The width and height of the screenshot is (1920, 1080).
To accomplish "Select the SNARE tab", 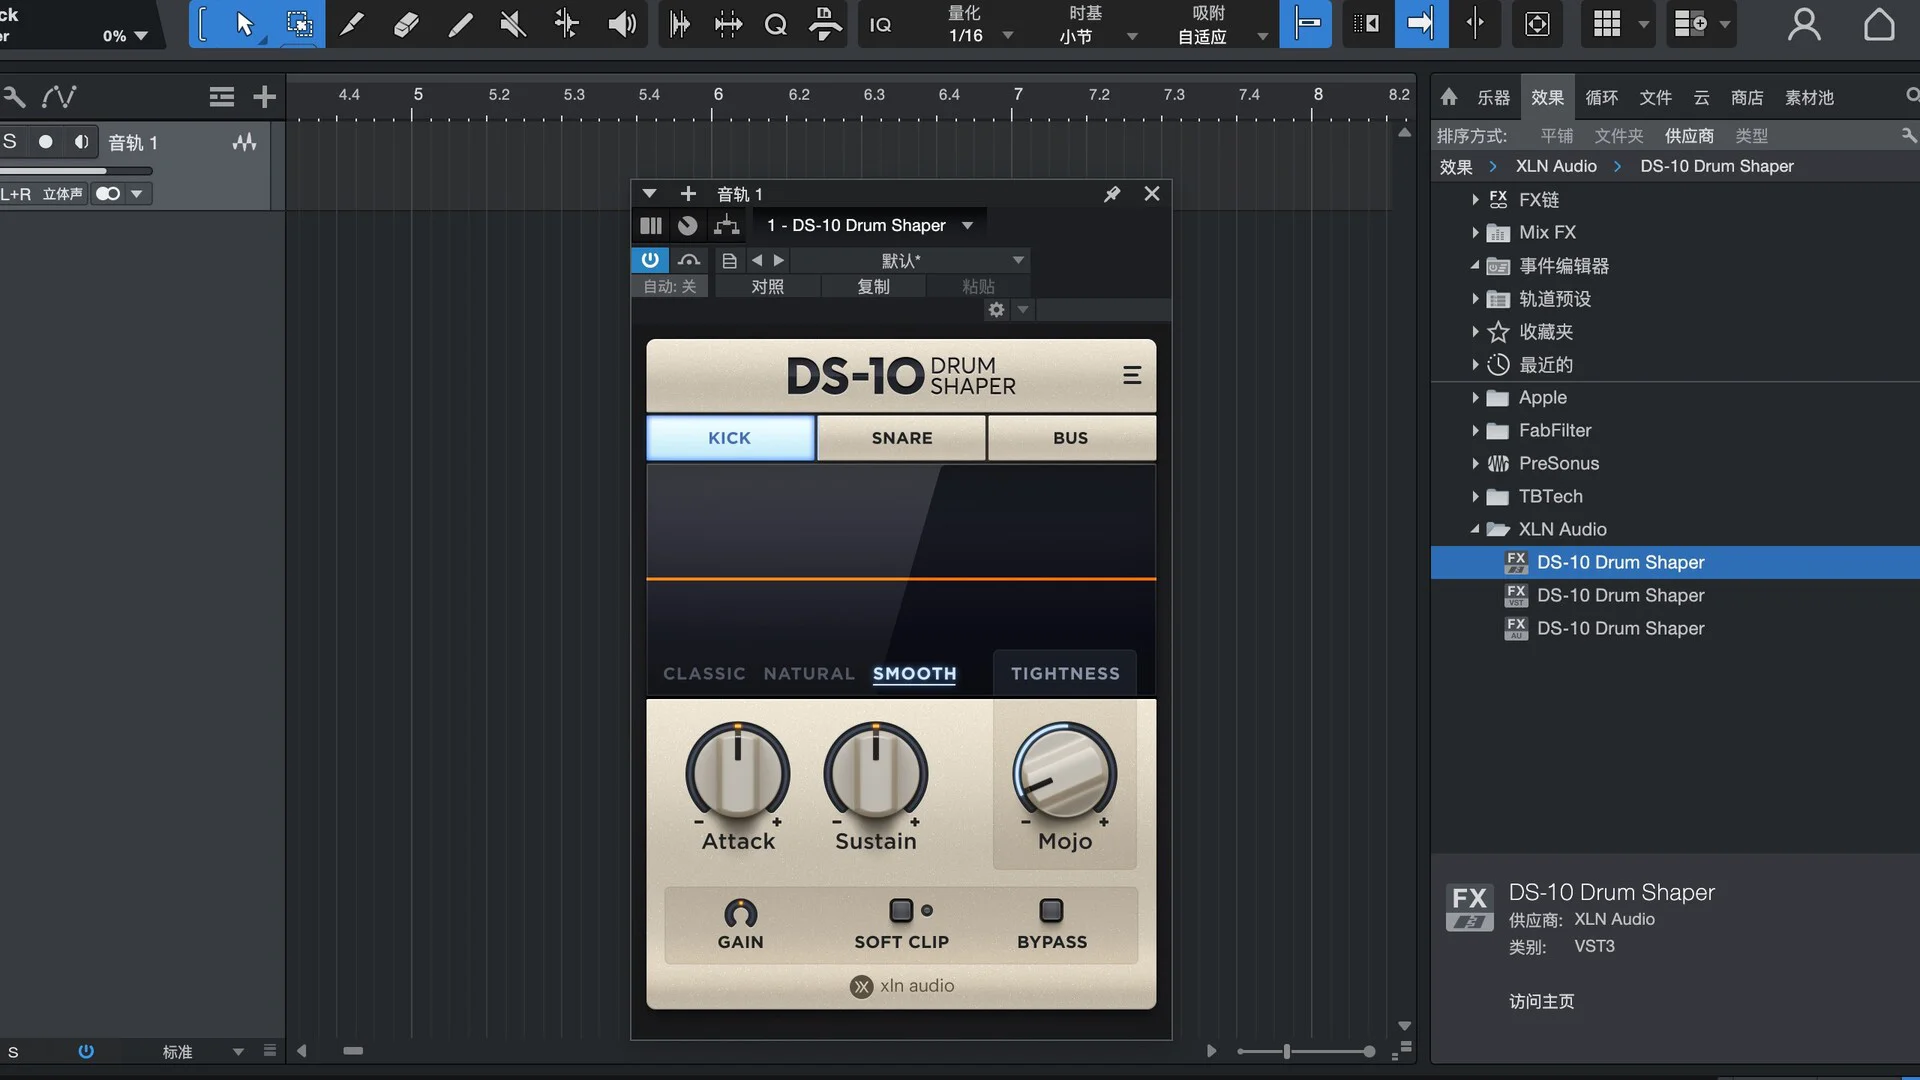I will pyautogui.click(x=901, y=438).
